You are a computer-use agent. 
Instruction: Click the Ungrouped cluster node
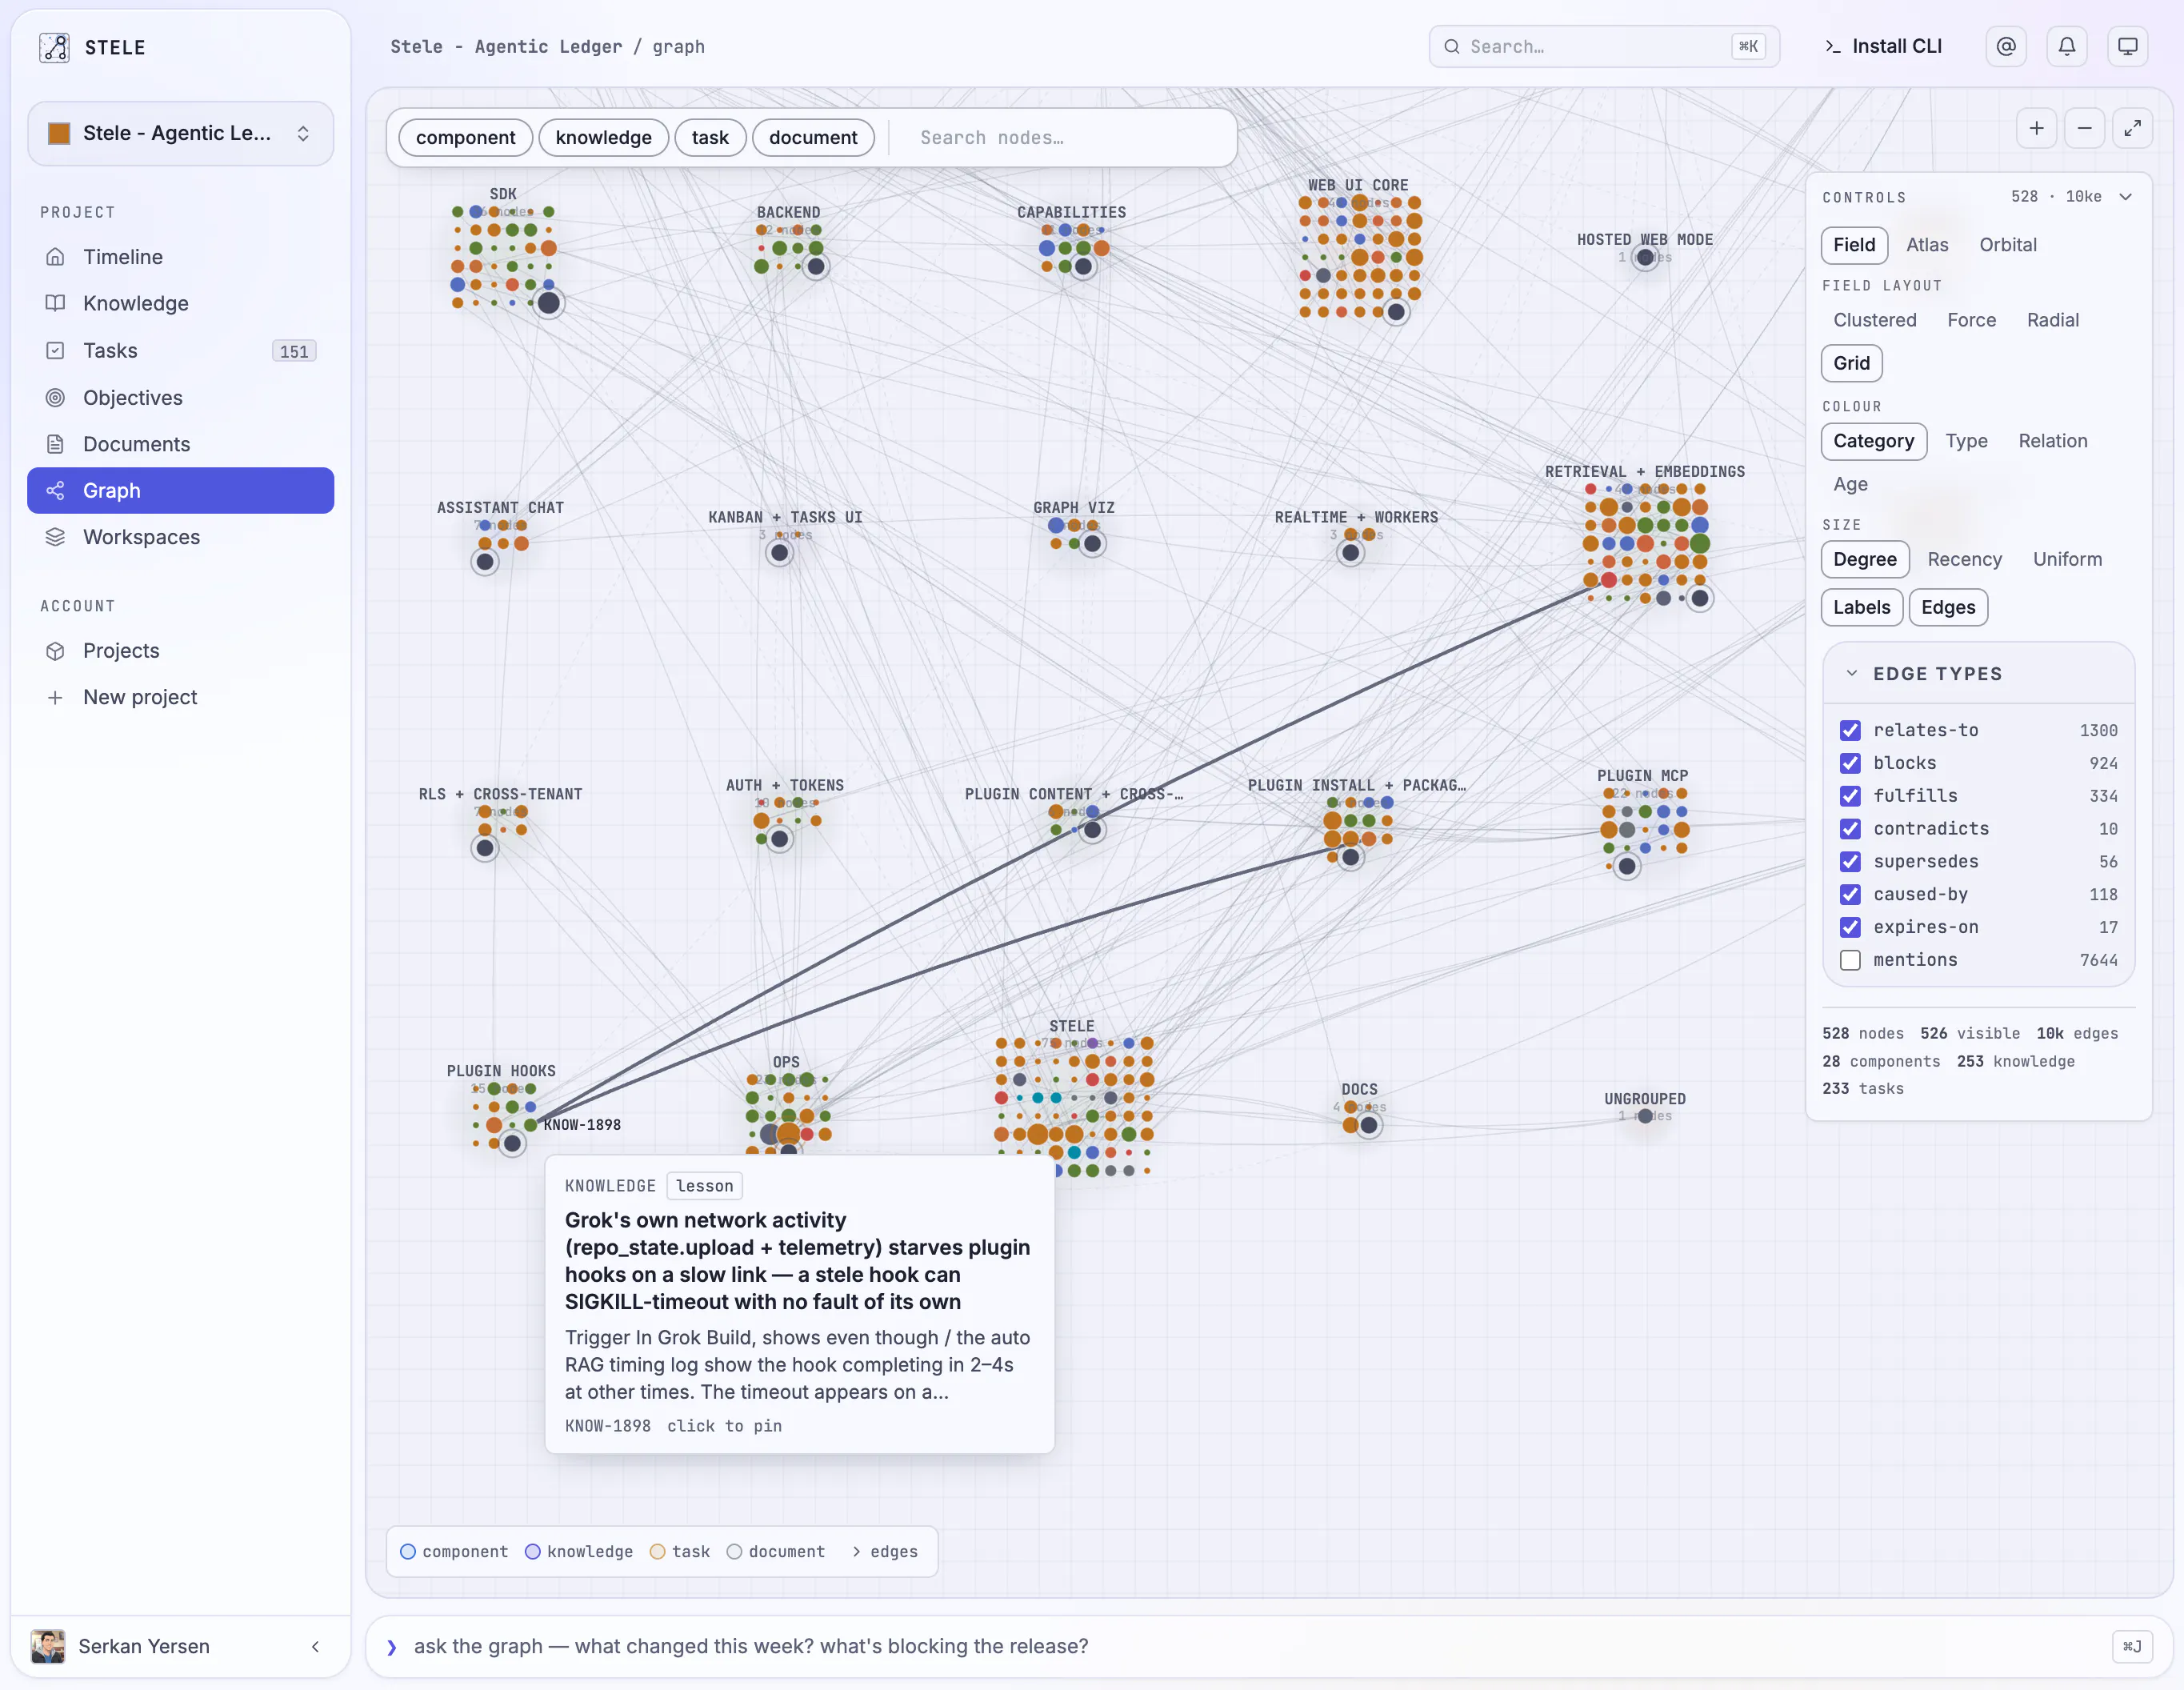pos(1645,1116)
